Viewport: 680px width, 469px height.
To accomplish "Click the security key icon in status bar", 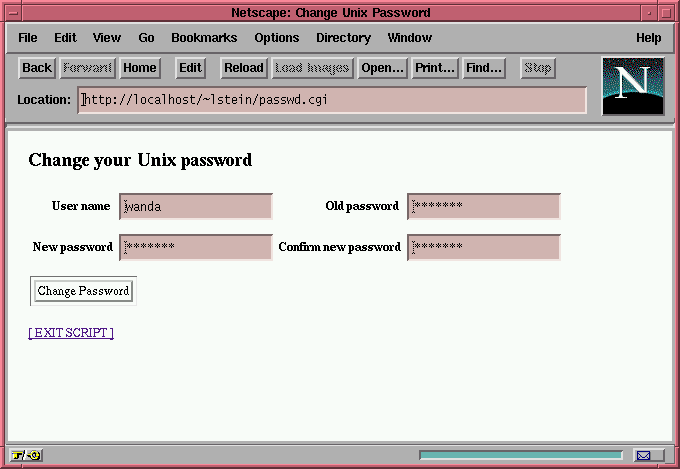I will 26,456.
